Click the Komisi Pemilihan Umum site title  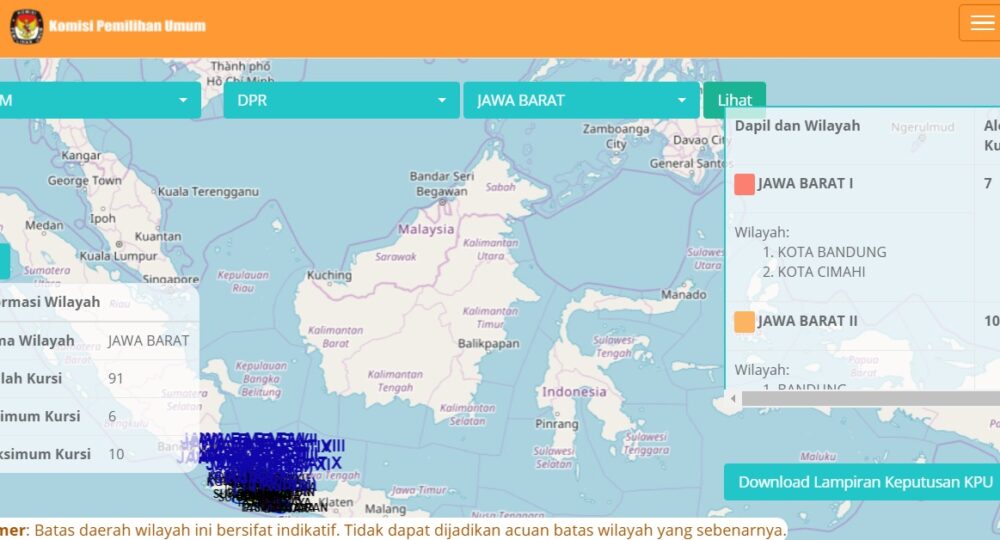(x=127, y=26)
